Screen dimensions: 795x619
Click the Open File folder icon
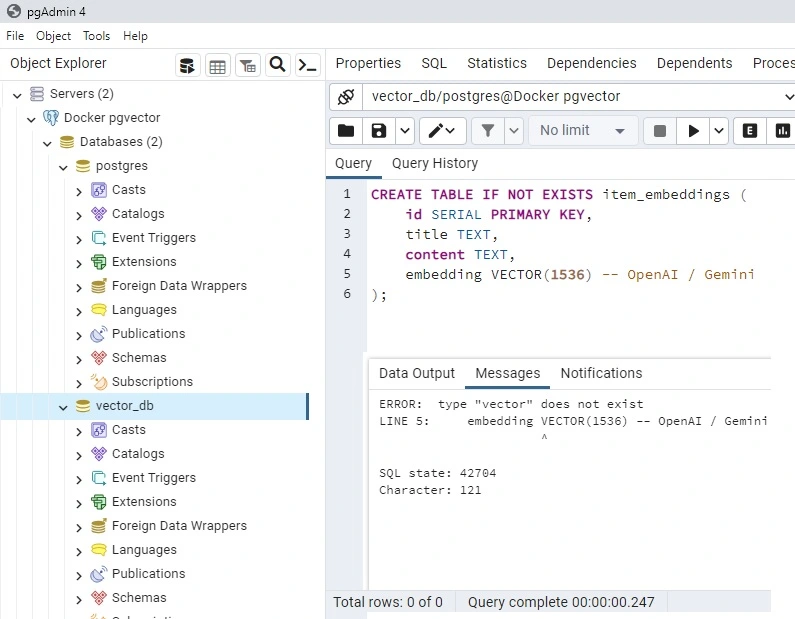coord(346,131)
